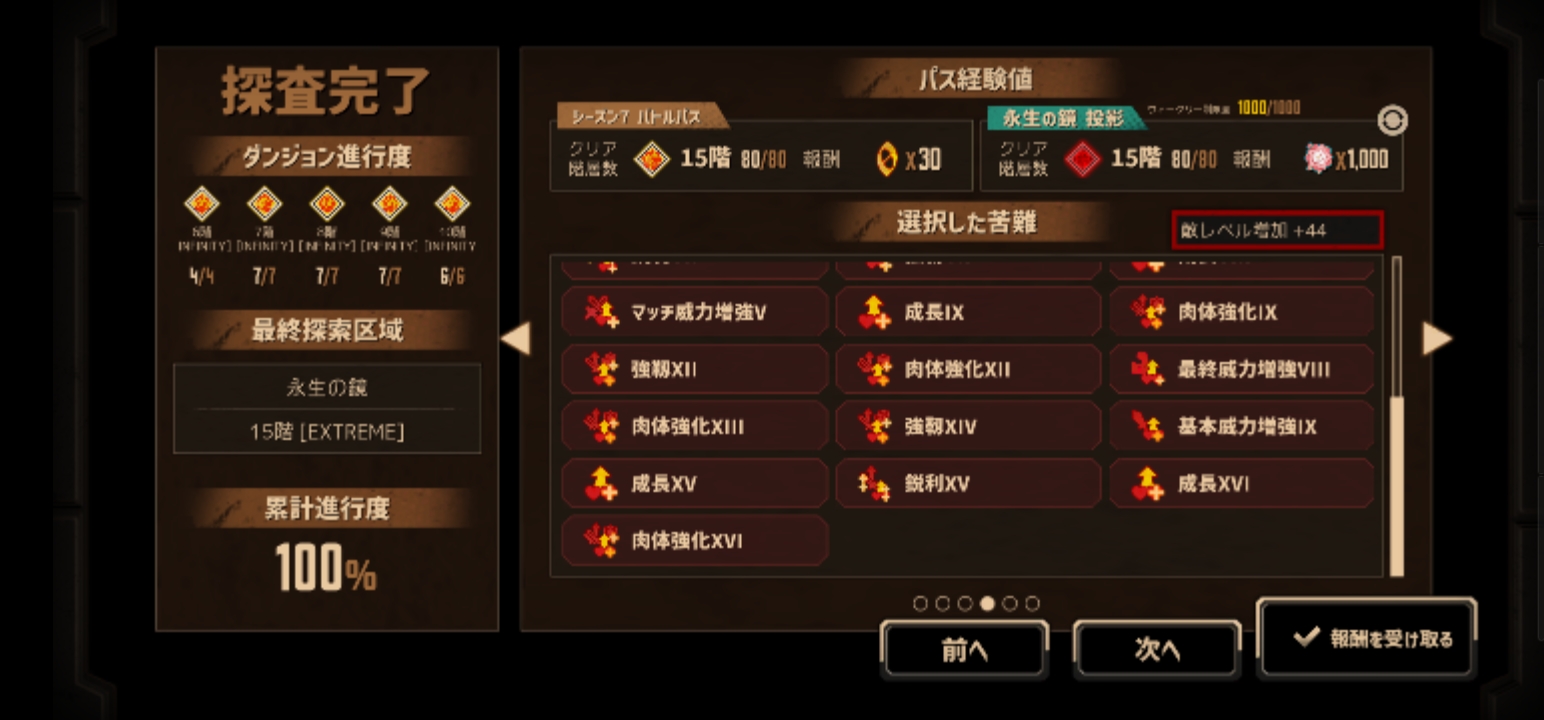Click the 最終威力増強VIII icon
1544x720 pixels.
(1148, 370)
